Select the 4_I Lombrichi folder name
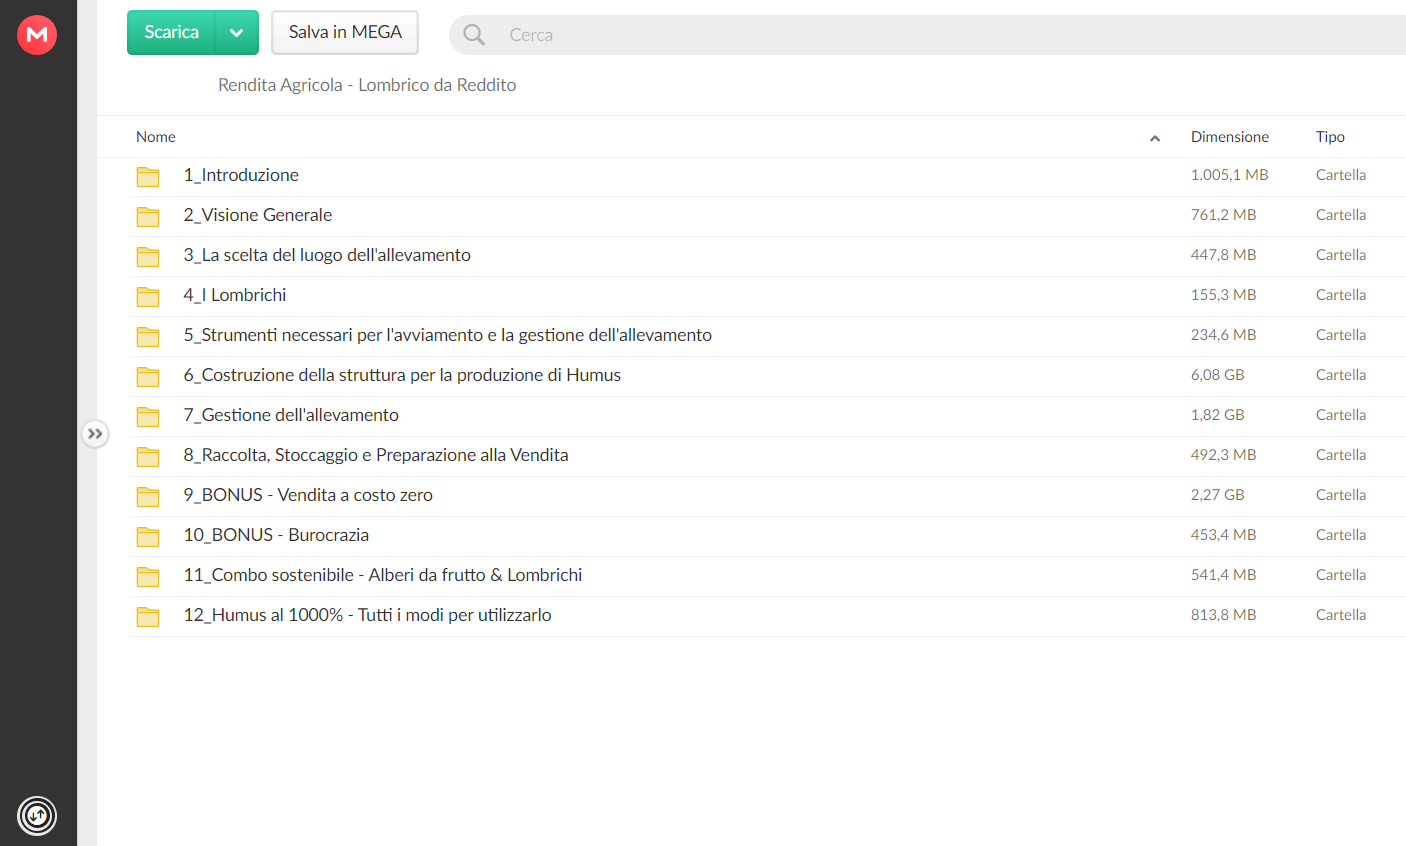This screenshot has height=846, width=1406. (235, 295)
